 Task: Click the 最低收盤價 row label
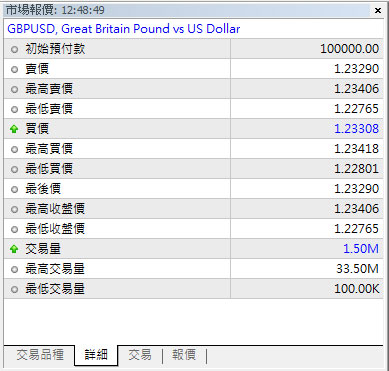click(55, 229)
